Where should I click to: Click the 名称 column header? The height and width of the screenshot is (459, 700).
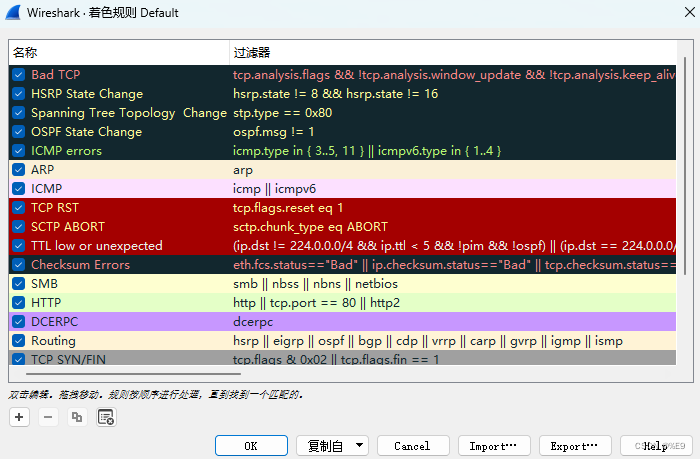(119, 53)
